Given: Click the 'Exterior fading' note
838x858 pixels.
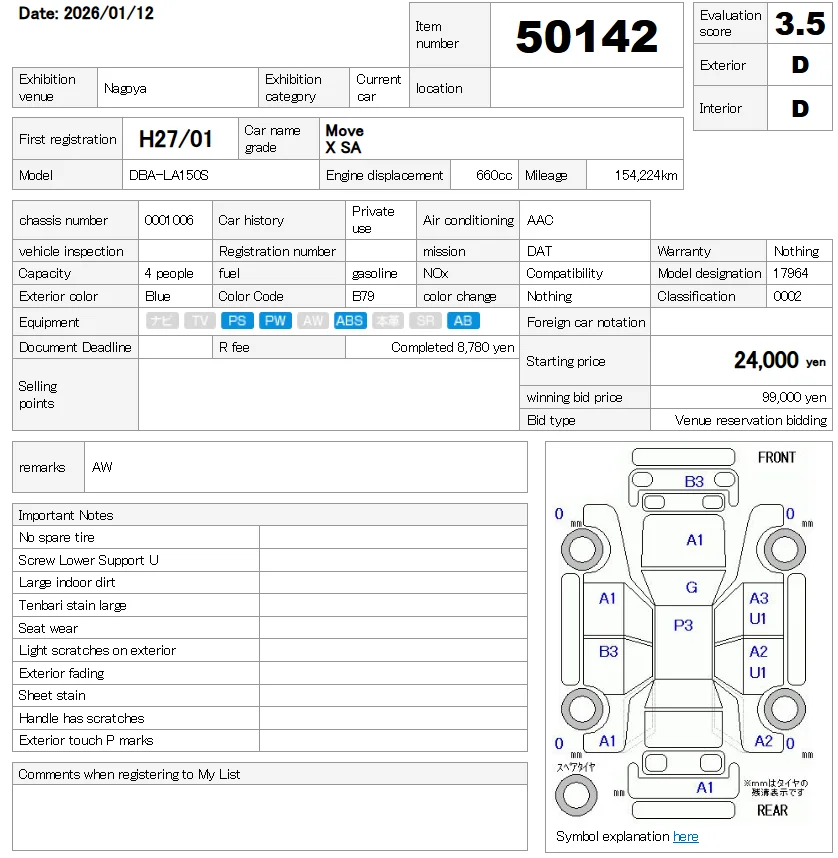Looking at the screenshot, I should [x=61, y=673].
